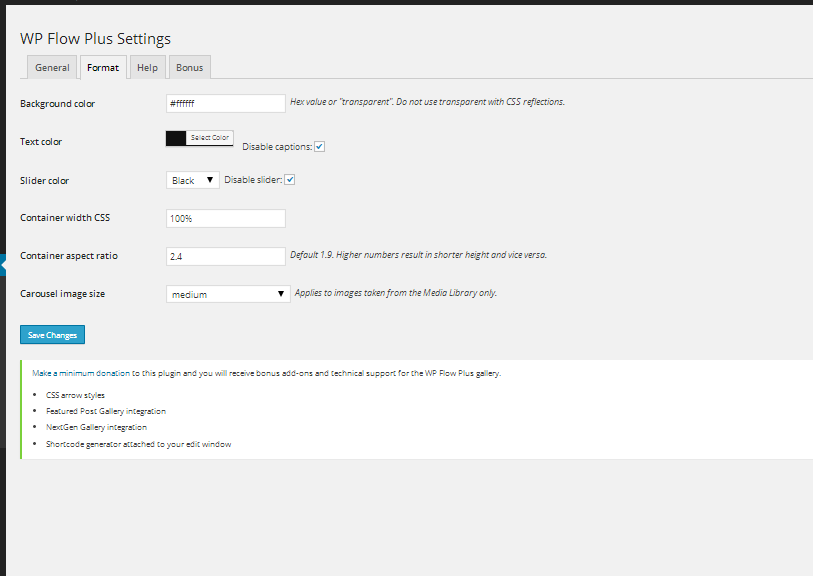Click the black text color swatch
This screenshot has width=813, height=576.
point(176,138)
